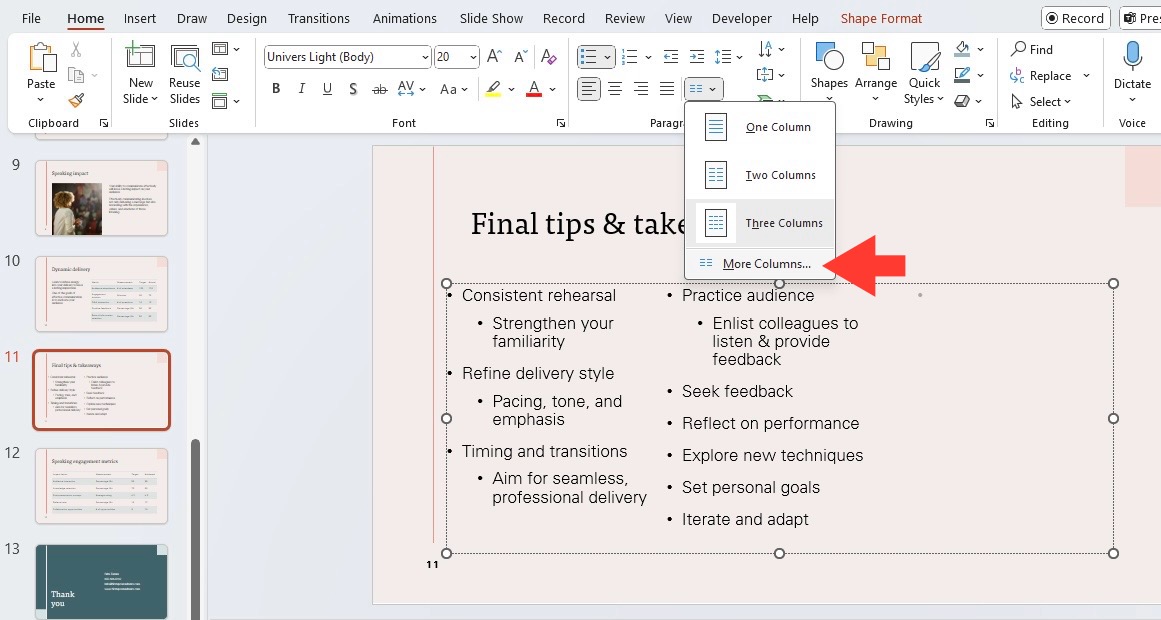Open the Text Direction menu

coord(771,50)
